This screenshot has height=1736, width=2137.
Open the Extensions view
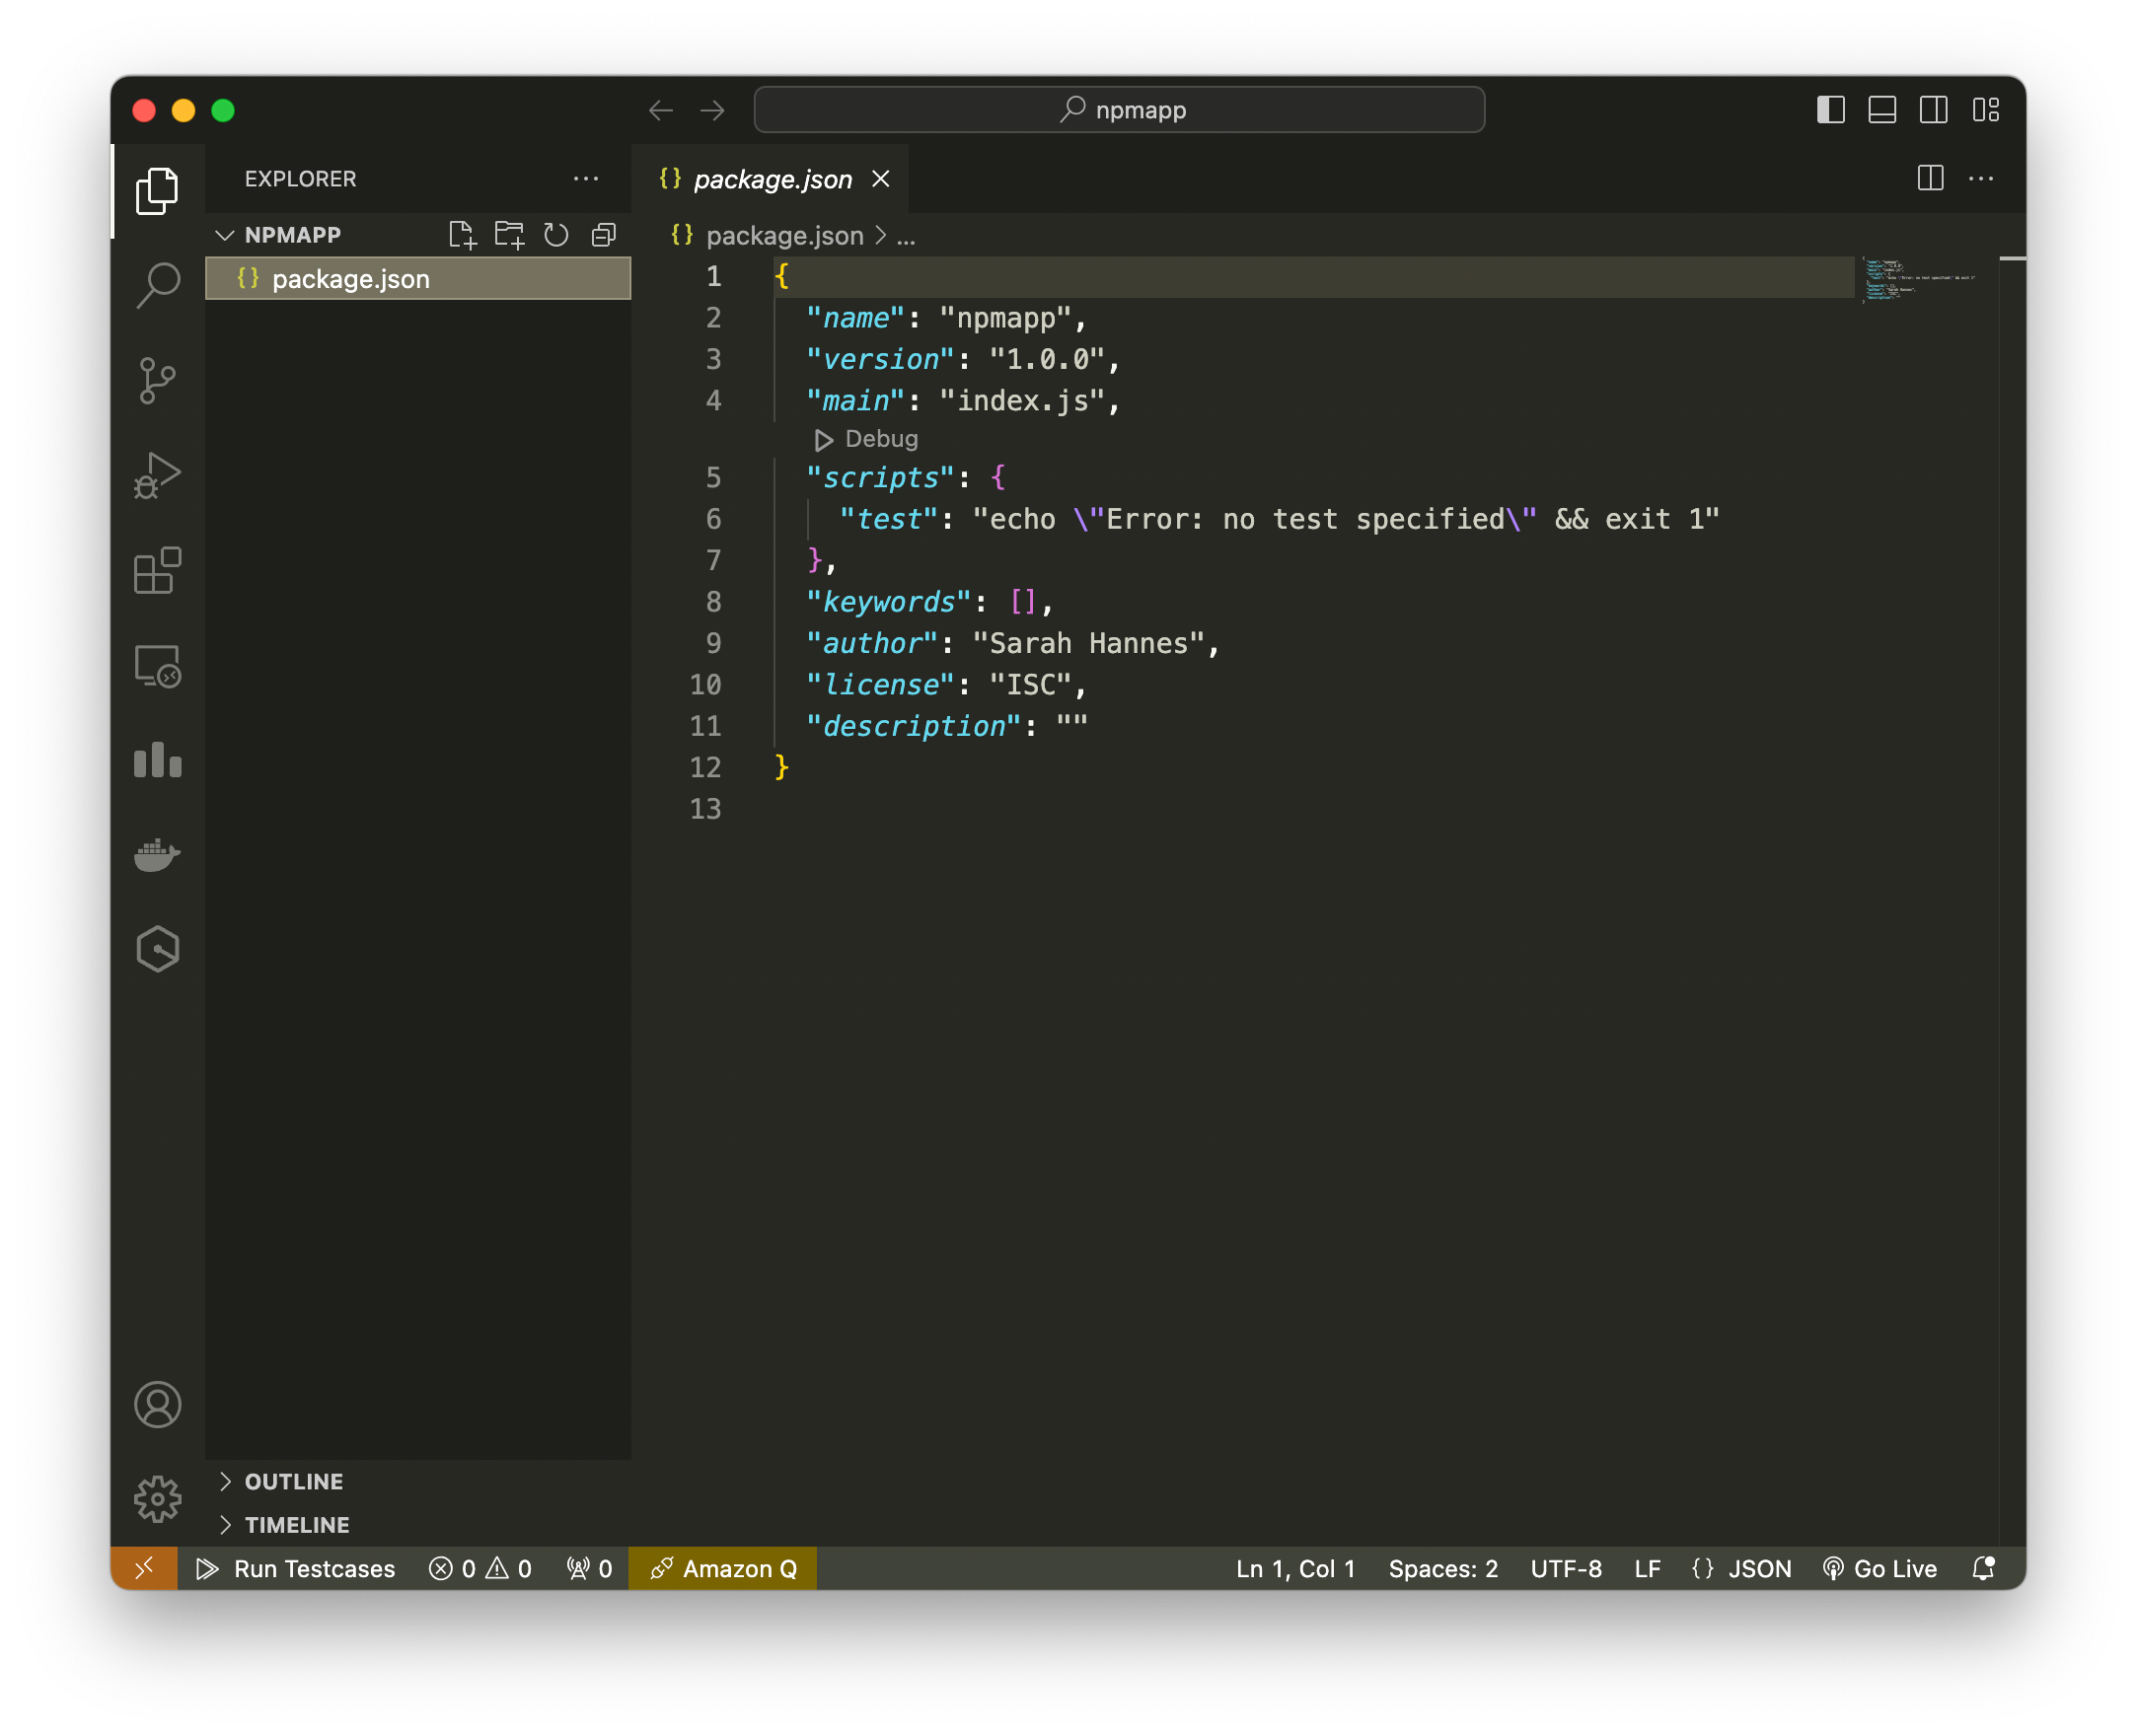click(x=157, y=571)
